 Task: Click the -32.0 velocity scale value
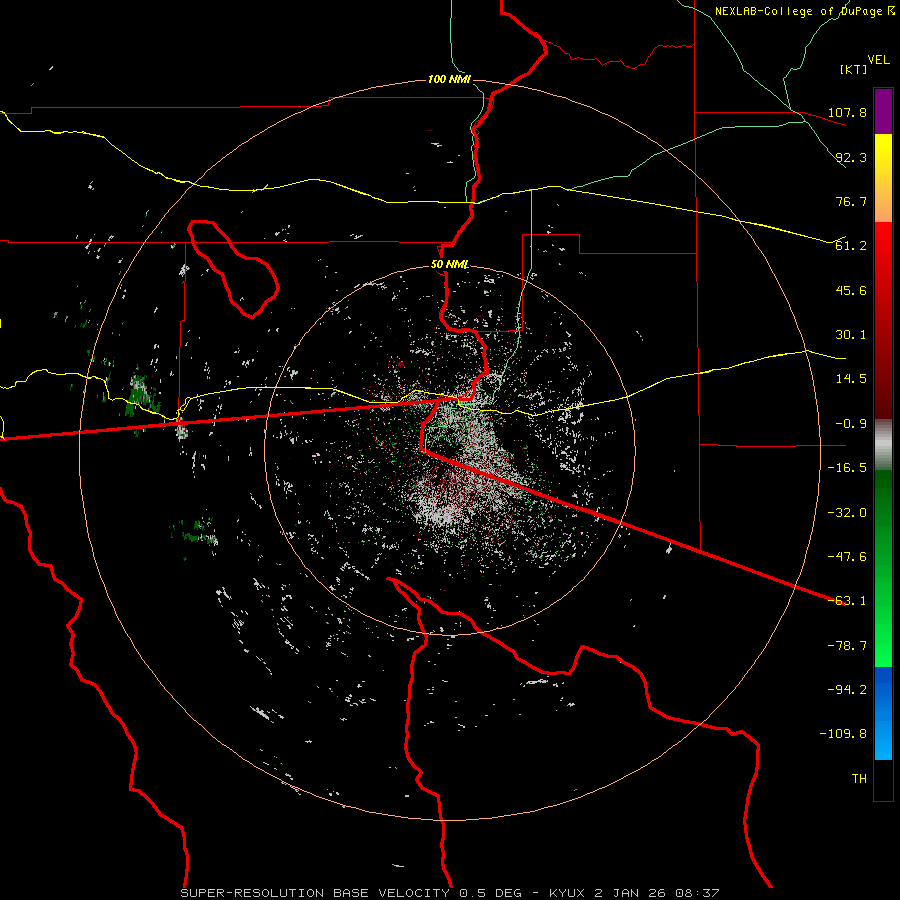[x=847, y=513]
